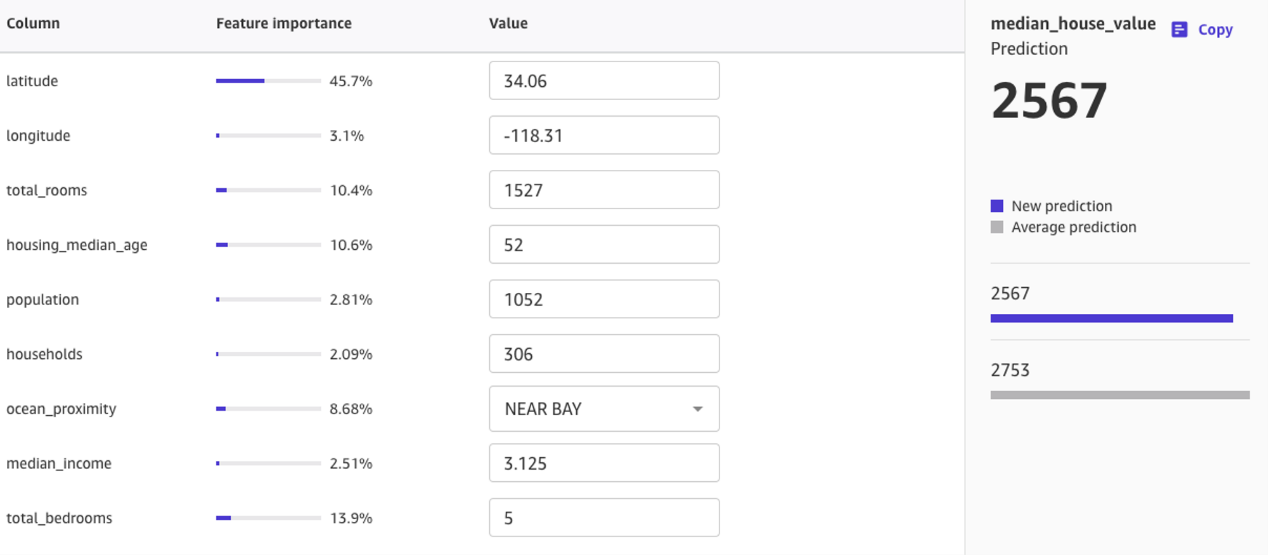Click the blue New prediction legend square
Image resolution: width=1269 pixels, height=556 pixels.
pos(997,206)
